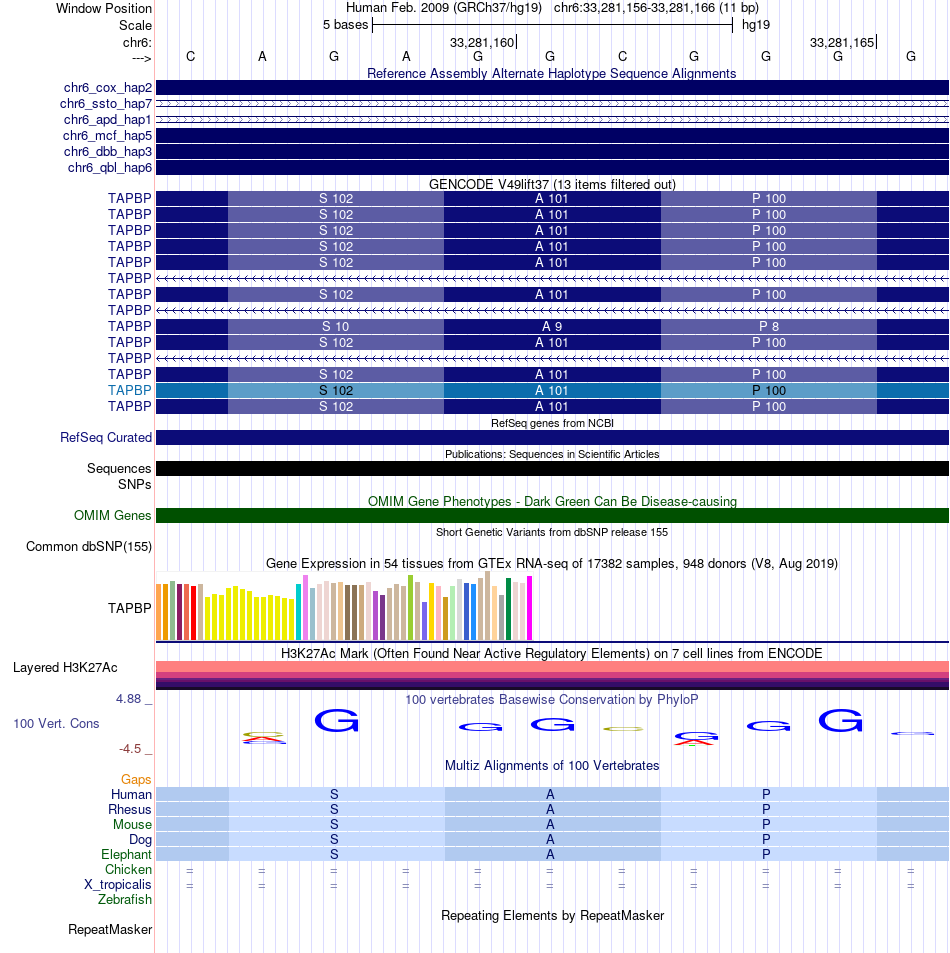Click the 5 bases scale bar text
This screenshot has width=950, height=953.
pos(345,25)
